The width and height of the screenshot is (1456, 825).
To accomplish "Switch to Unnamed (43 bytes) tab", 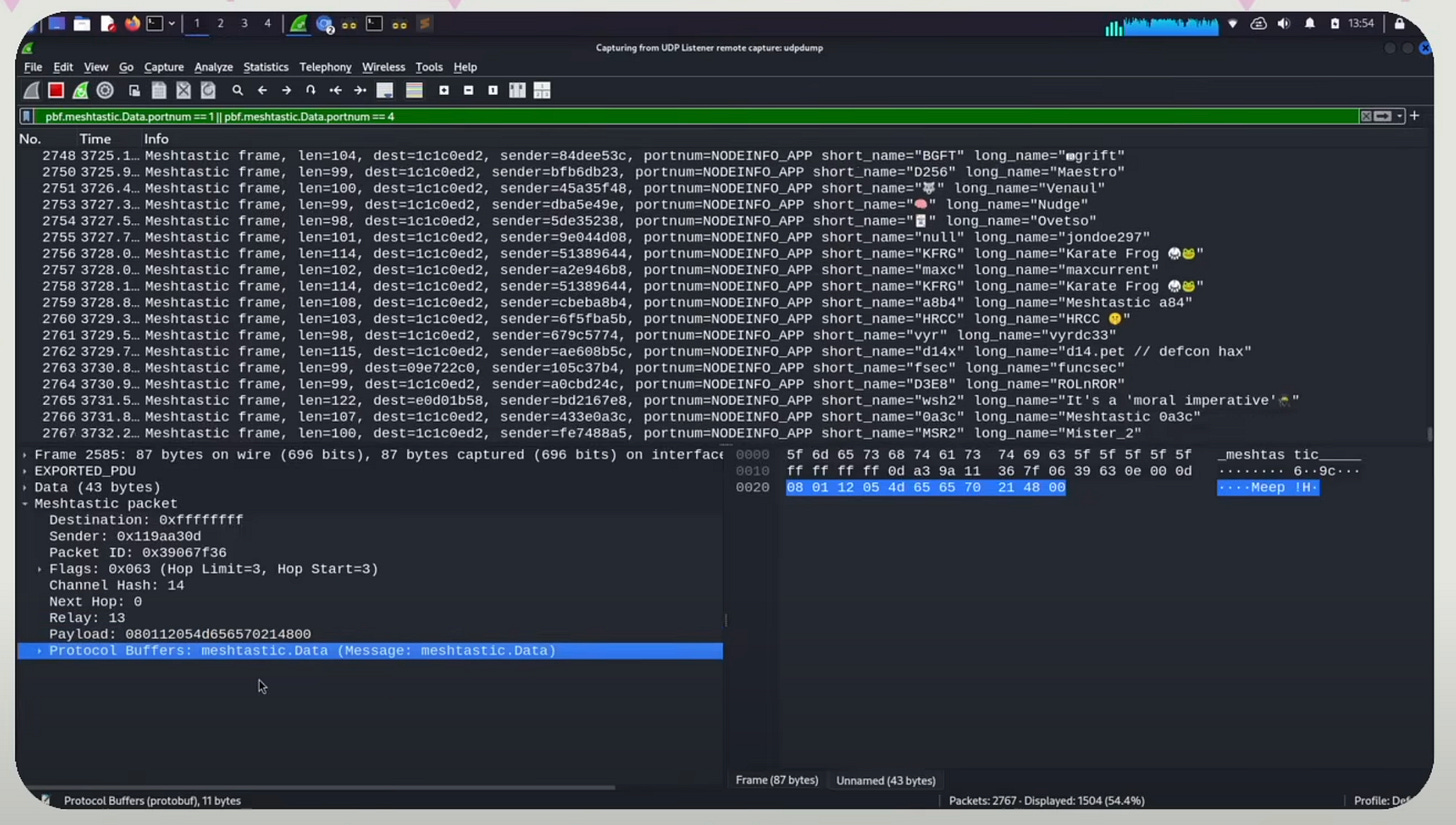I will [886, 780].
